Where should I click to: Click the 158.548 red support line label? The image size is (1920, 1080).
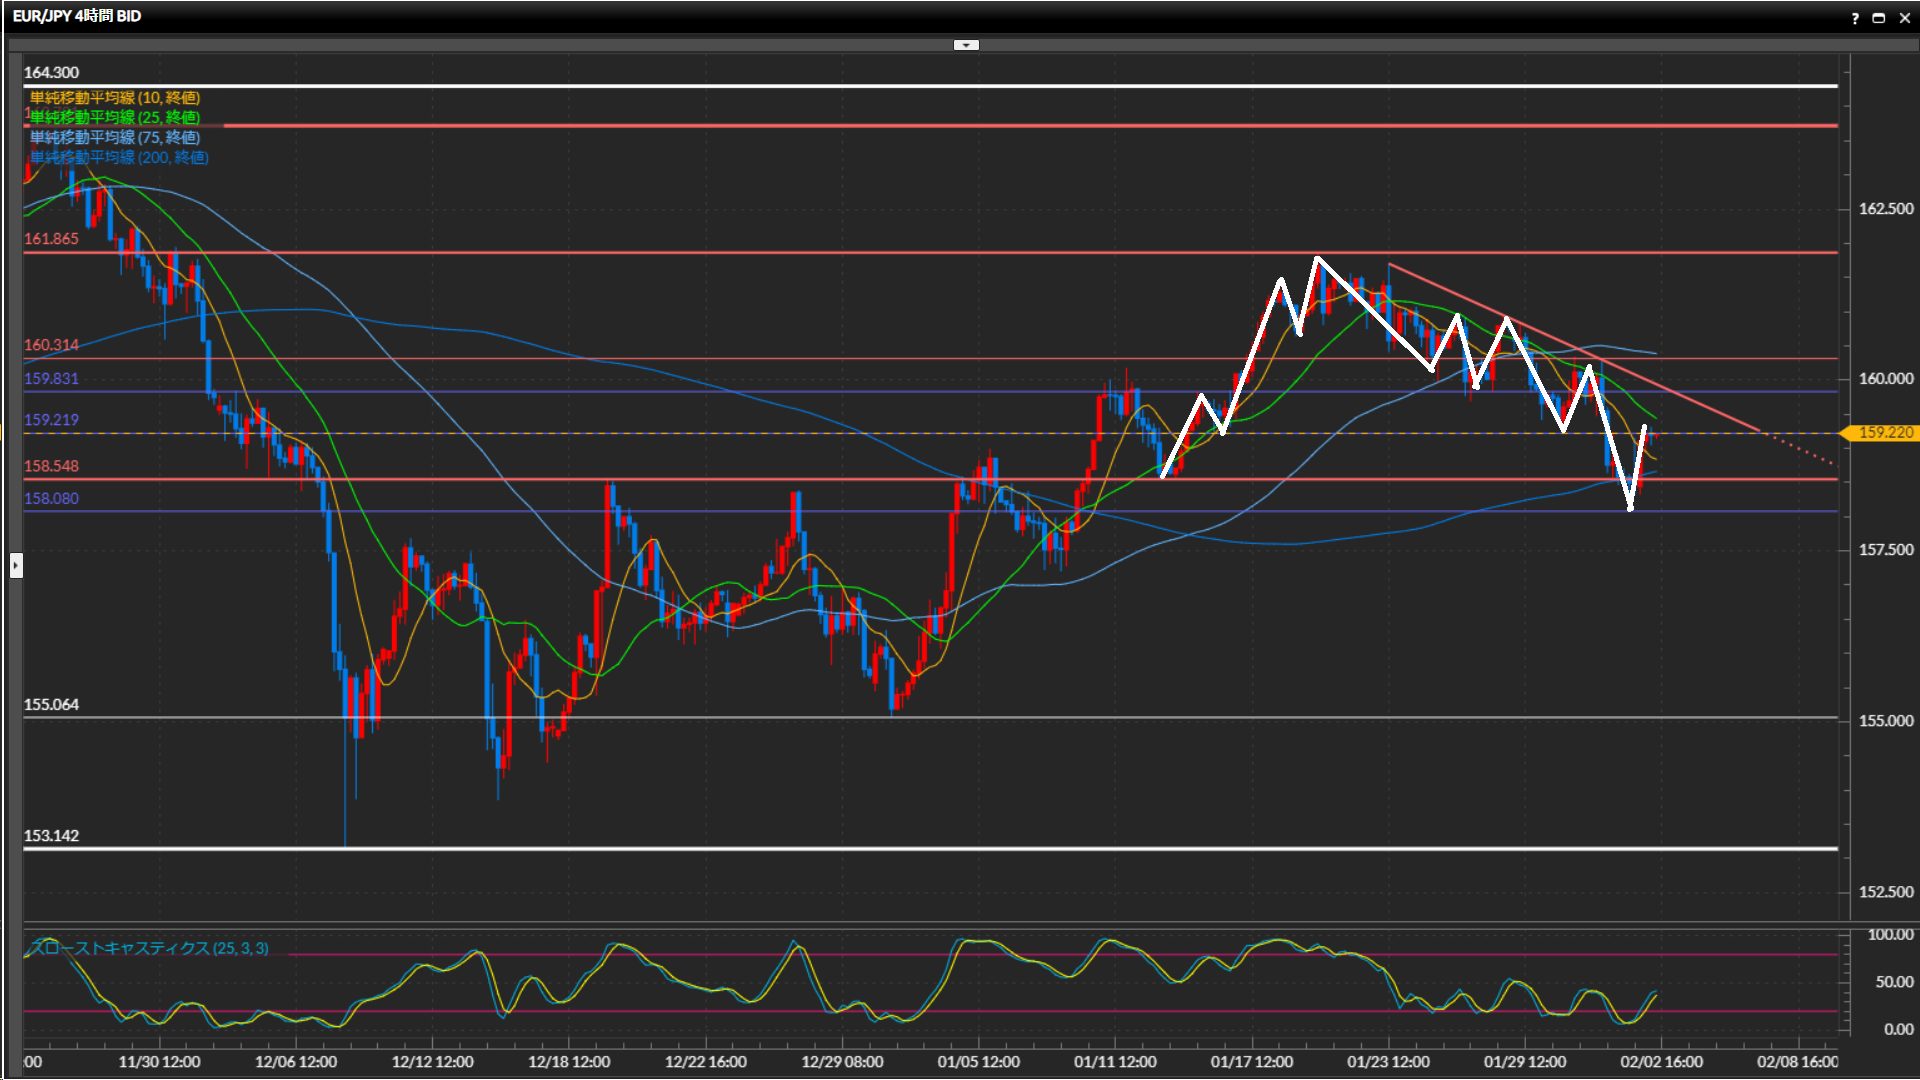coord(51,466)
